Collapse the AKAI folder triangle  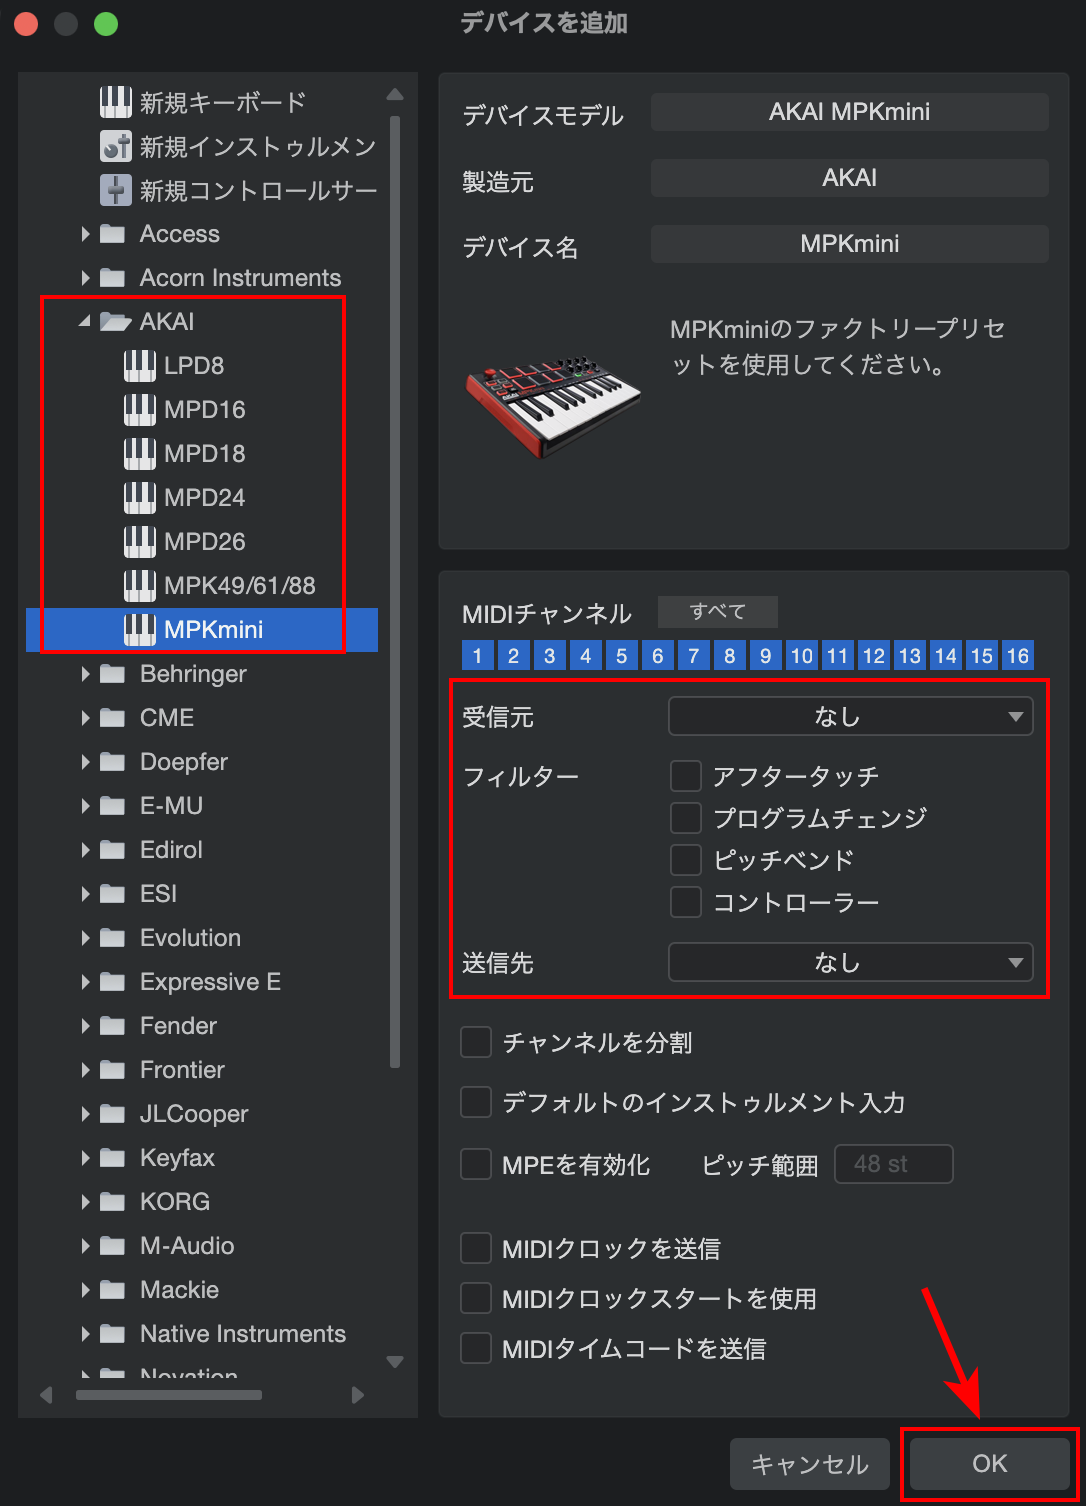pyautogui.click(x=85, y=322)
